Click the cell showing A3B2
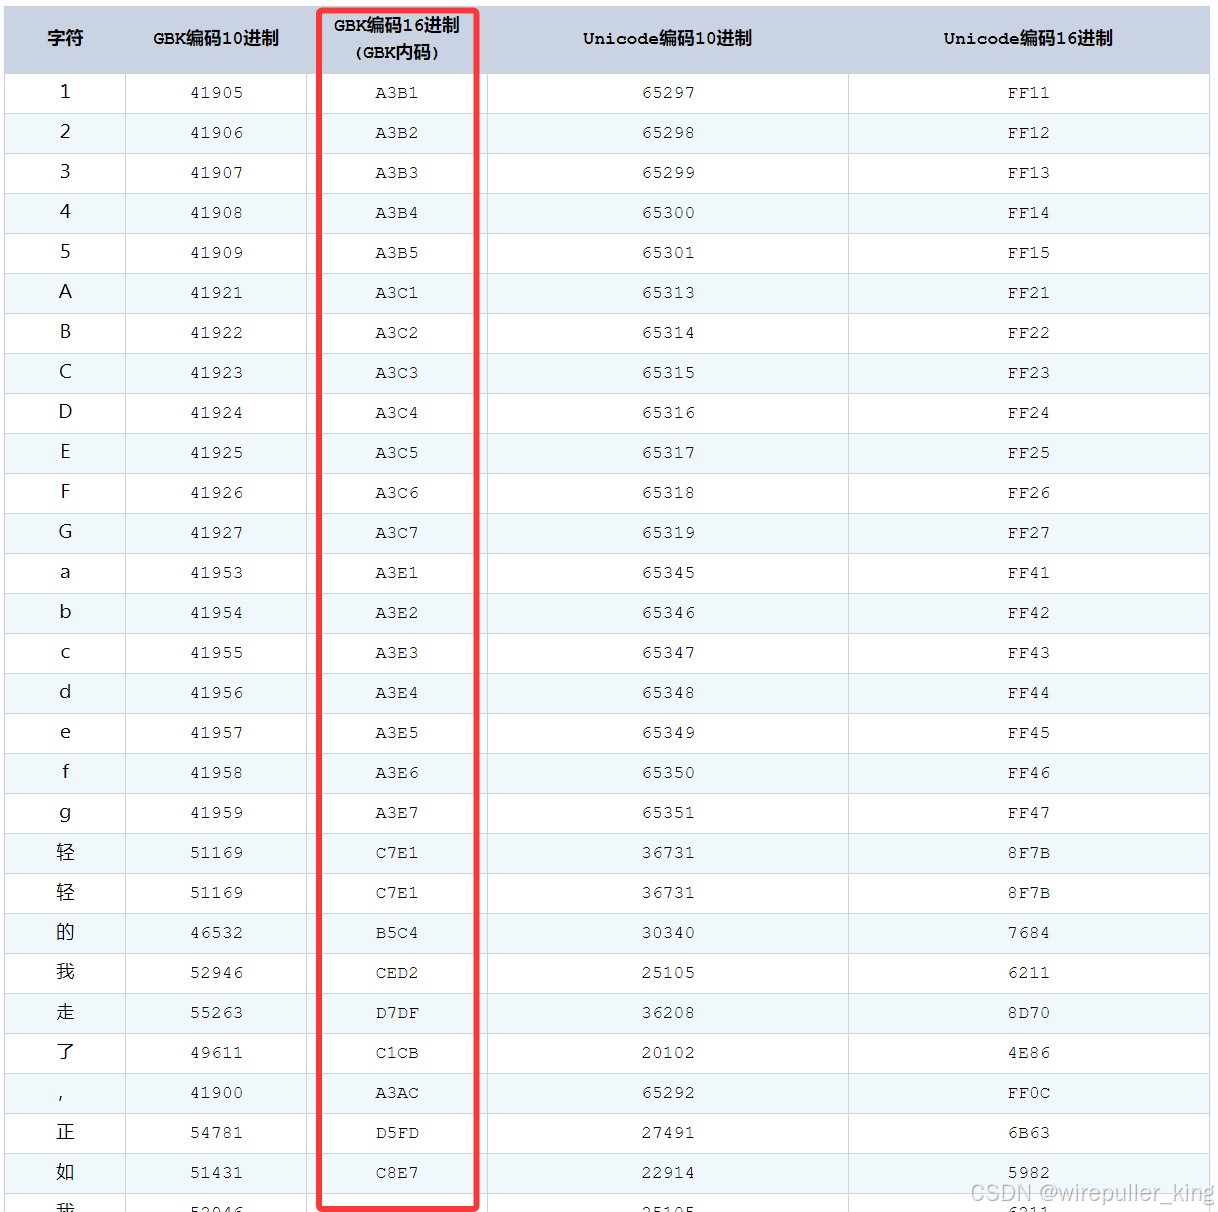The image size is (1218, 1212). 397,133
